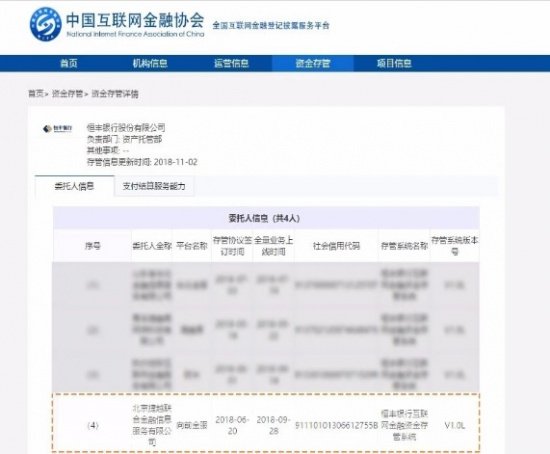Viewport: 550px width, 454px height.
Task: Click the credit code 91110101306612755B
Action: tap(336, 426)
